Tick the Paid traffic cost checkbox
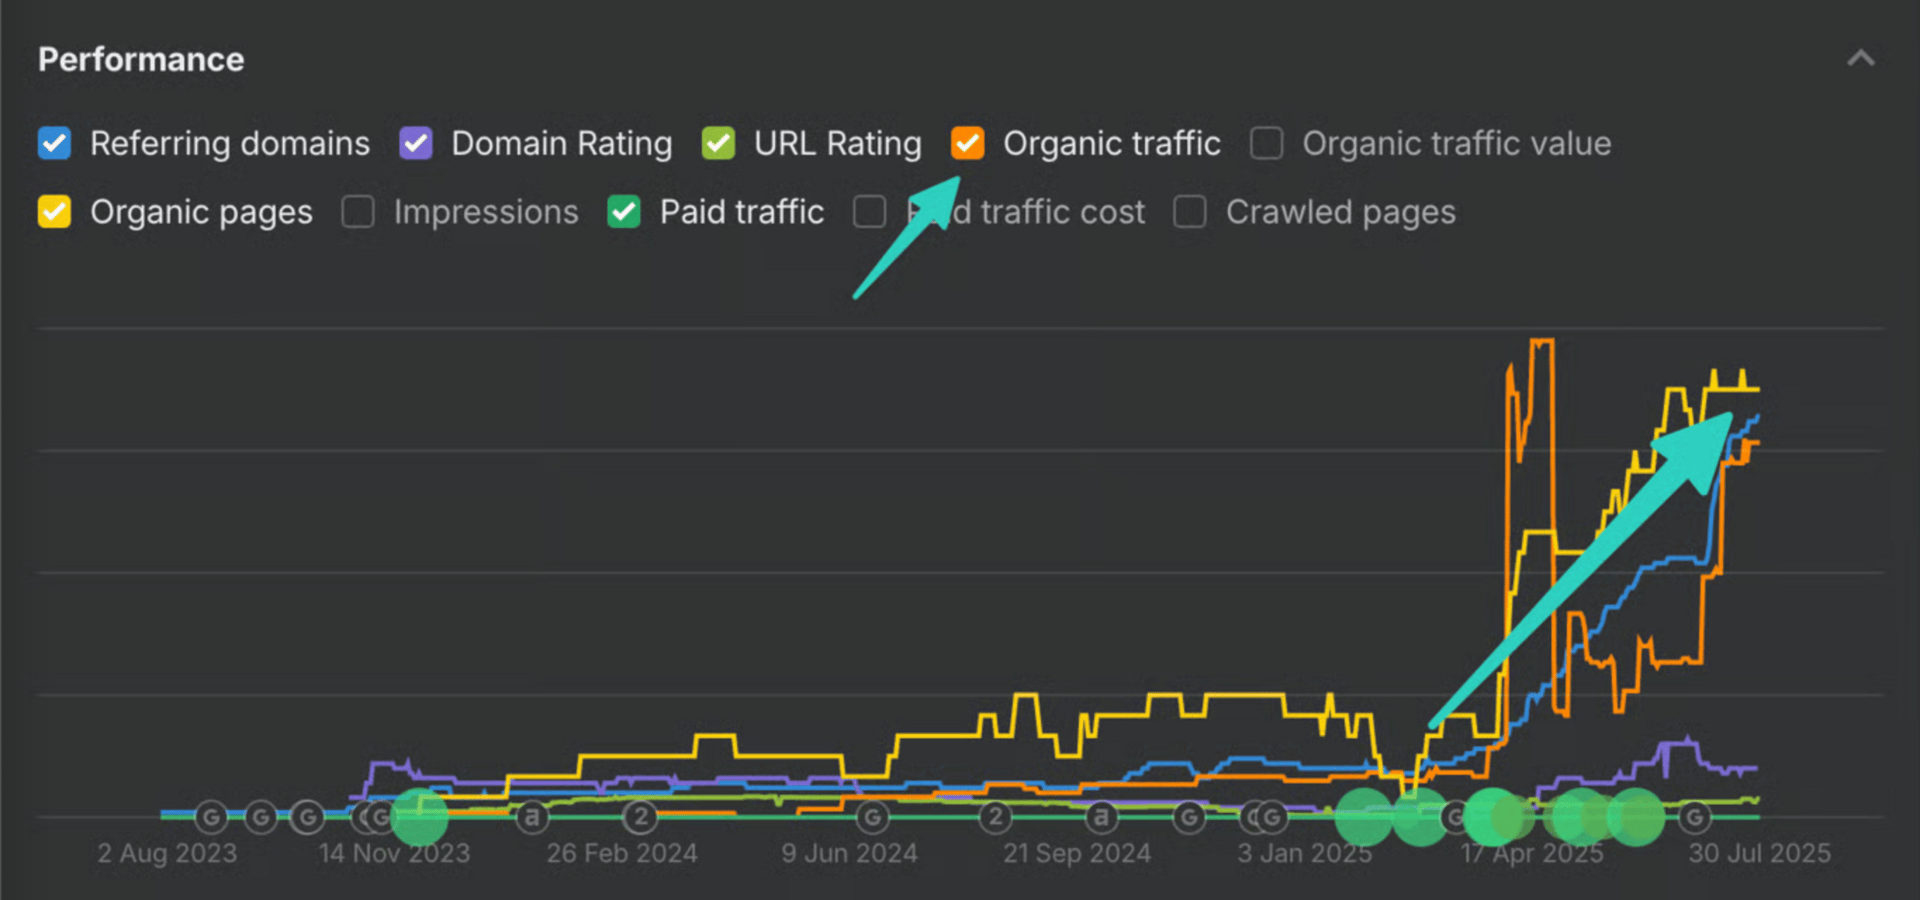This screenshot has width=1920, height=900. coord(870,212)
